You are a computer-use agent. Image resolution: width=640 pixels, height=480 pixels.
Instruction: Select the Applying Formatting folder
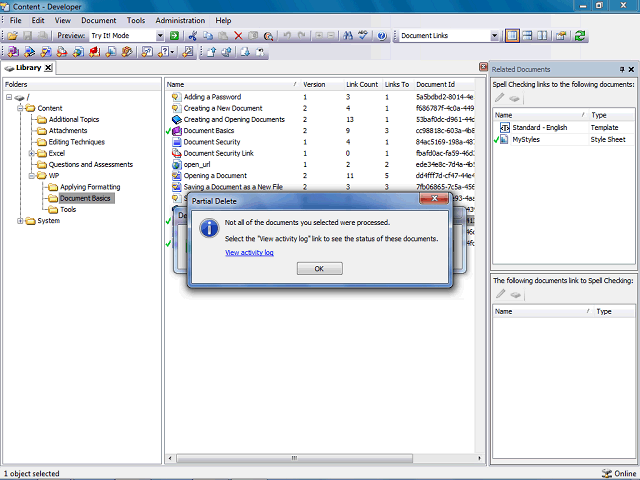90,187
